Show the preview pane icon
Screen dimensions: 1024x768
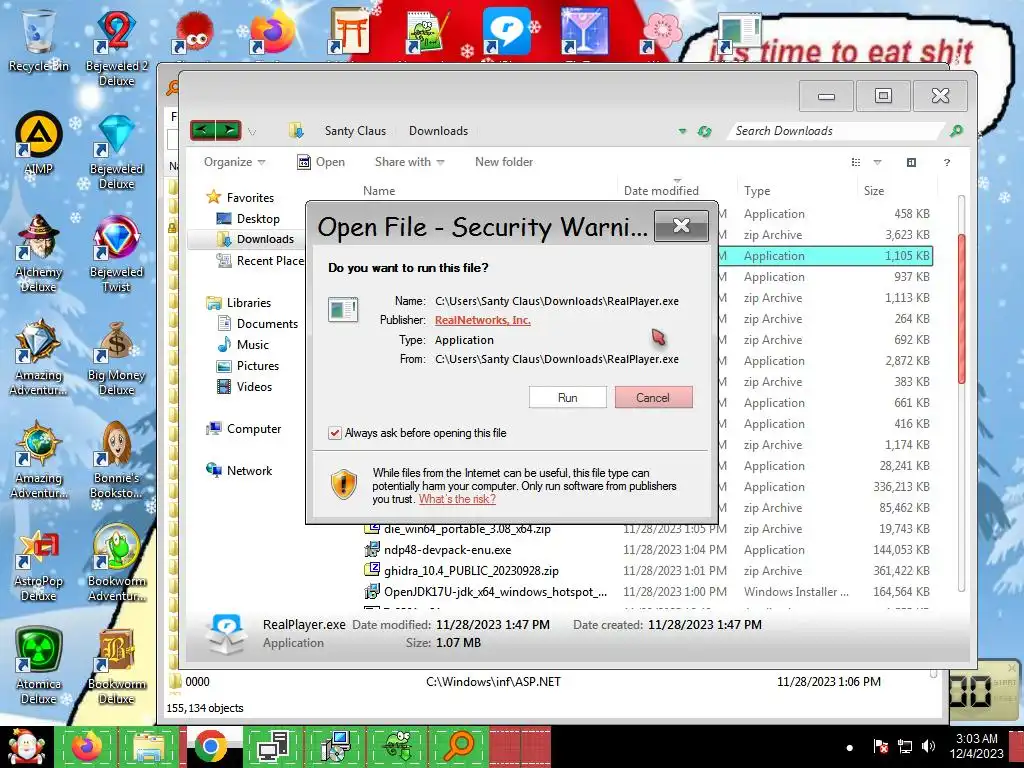point(911,162)
